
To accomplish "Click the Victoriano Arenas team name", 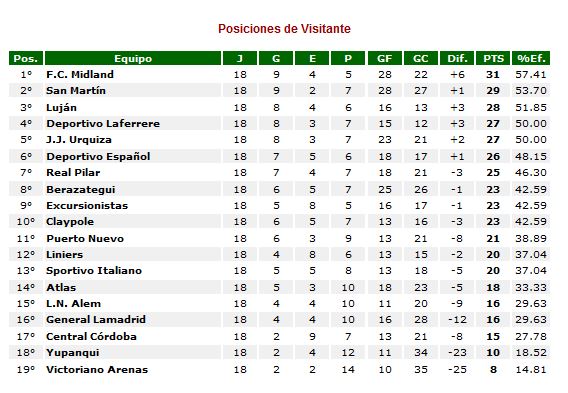I will click(97, 369).
